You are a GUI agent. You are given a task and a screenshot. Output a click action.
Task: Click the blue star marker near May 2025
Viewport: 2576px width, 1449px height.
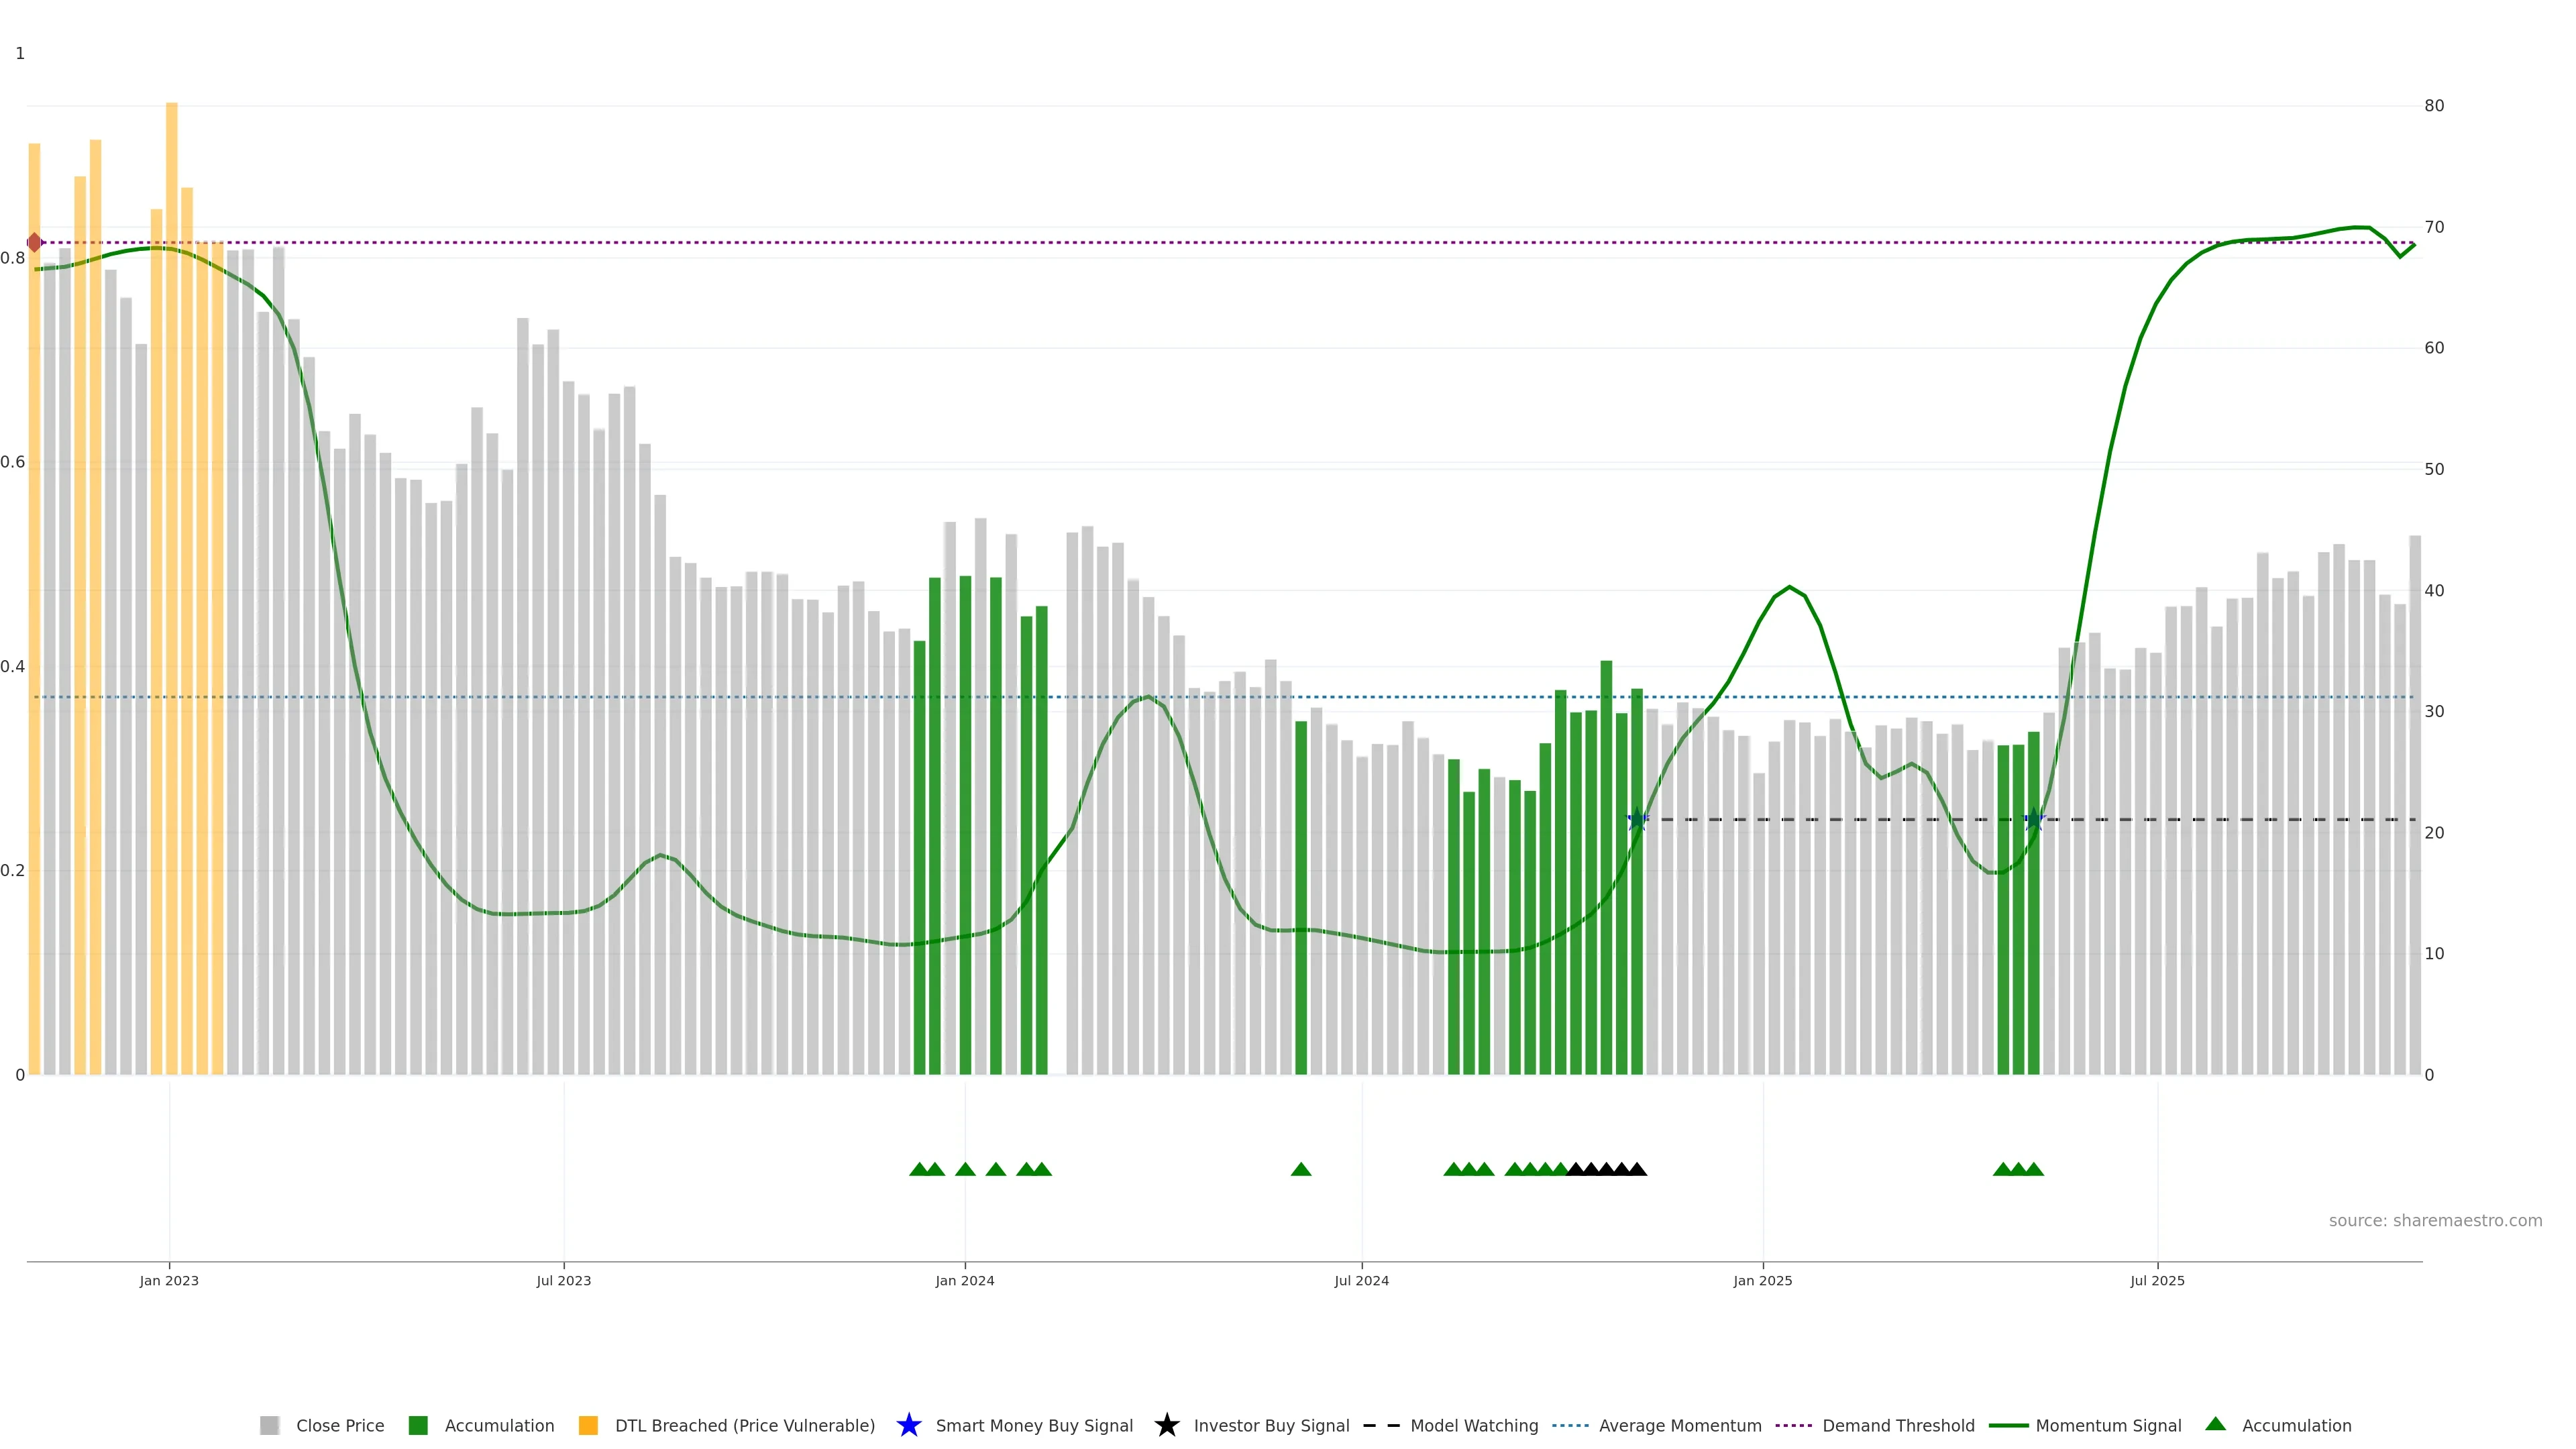[2033, 820]
